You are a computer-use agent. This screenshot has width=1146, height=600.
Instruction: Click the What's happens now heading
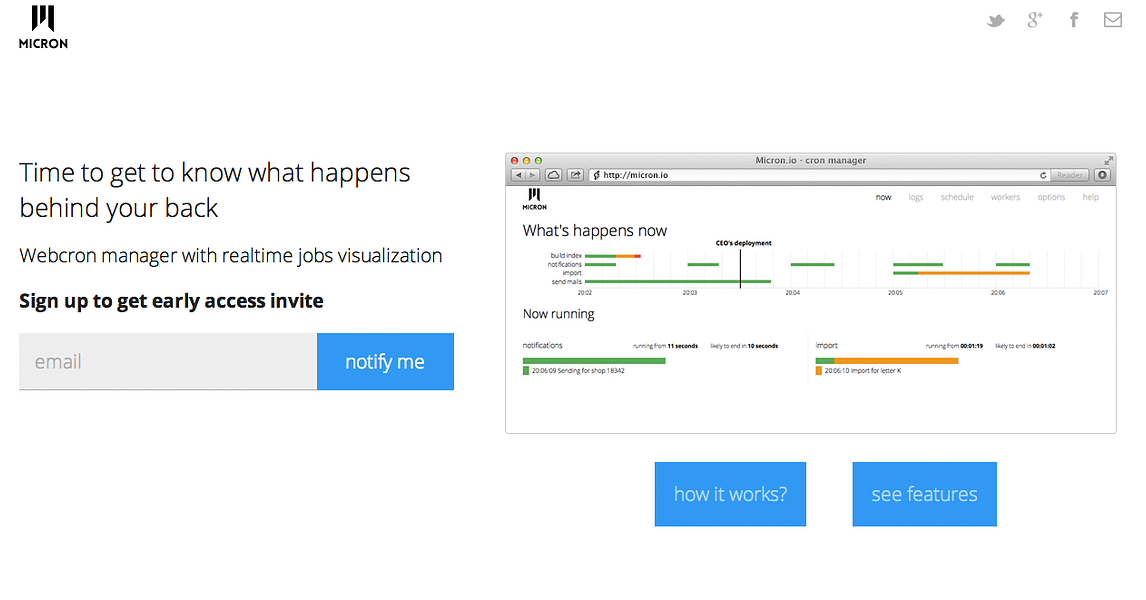pyautogui.click(x=595, y=231)
